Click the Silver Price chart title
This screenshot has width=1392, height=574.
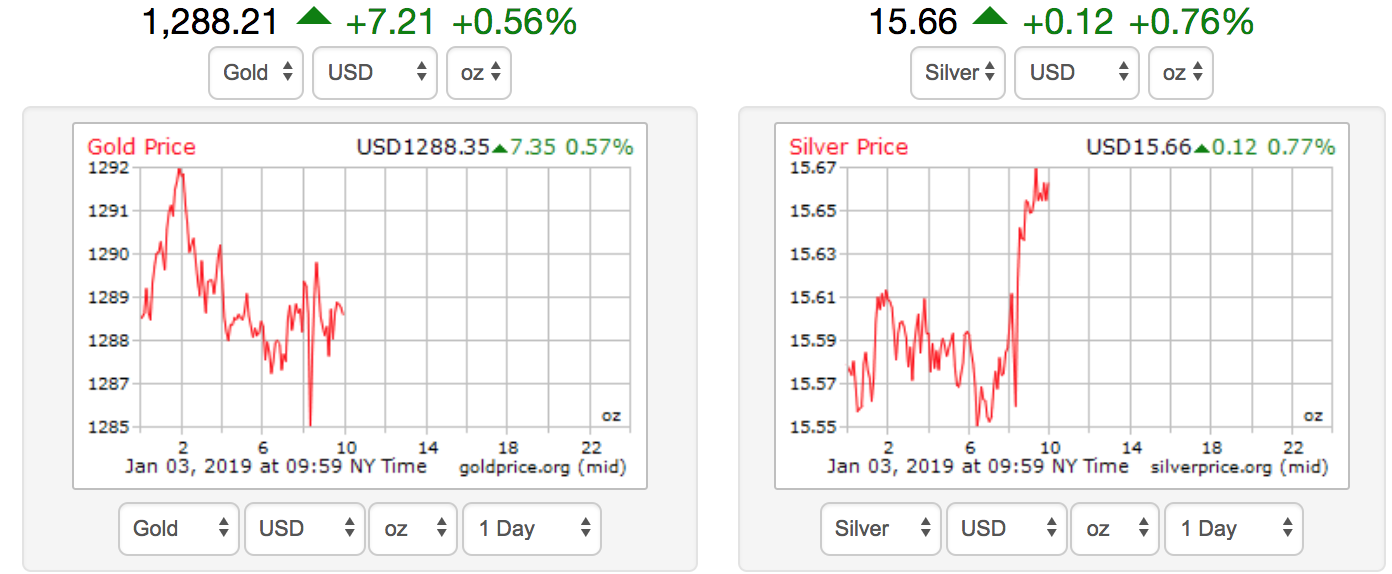coord(849,147)
